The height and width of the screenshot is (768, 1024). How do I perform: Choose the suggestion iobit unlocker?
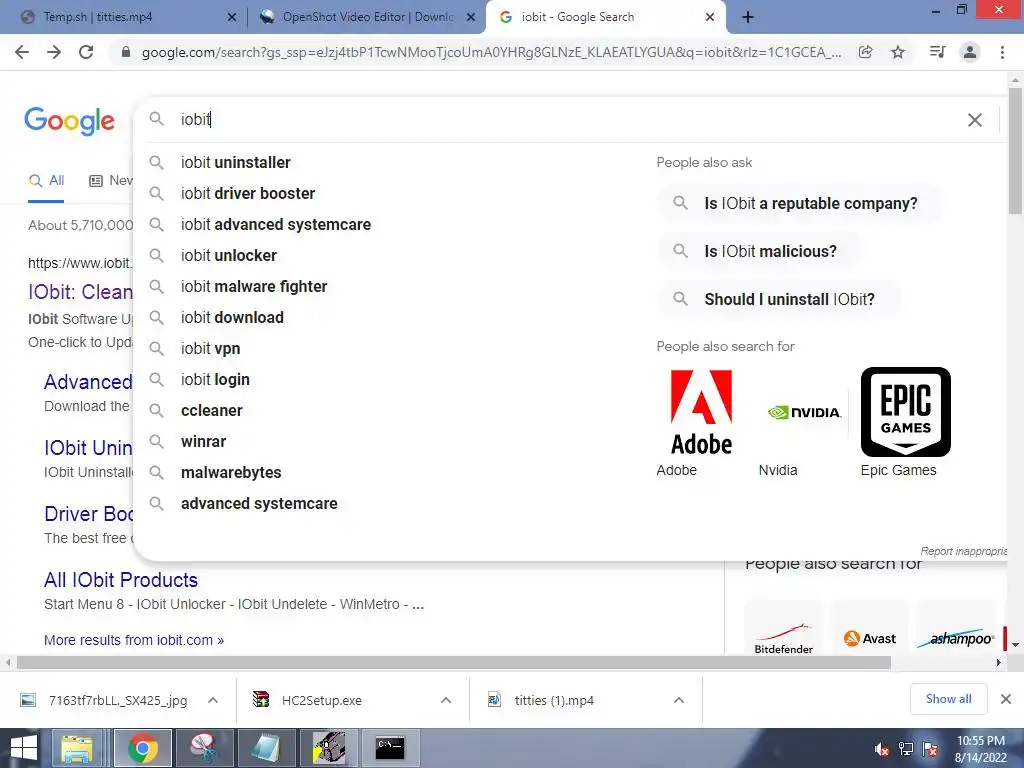pyautogui.click(x=229, y=255)
